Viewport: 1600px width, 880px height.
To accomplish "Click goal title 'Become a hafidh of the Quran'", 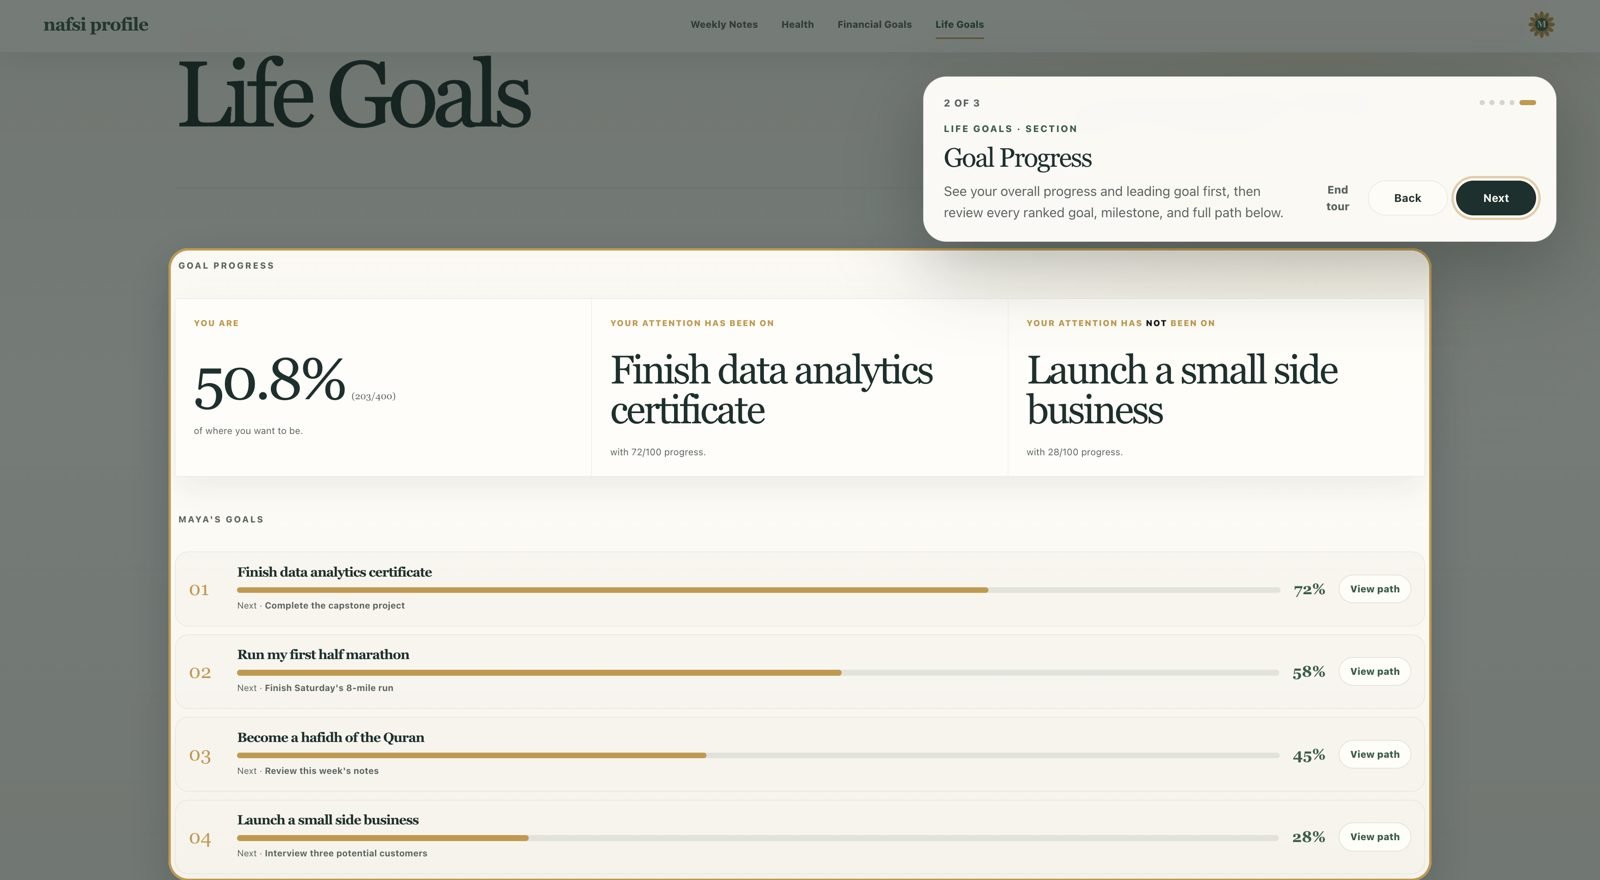I will [331, 738].
